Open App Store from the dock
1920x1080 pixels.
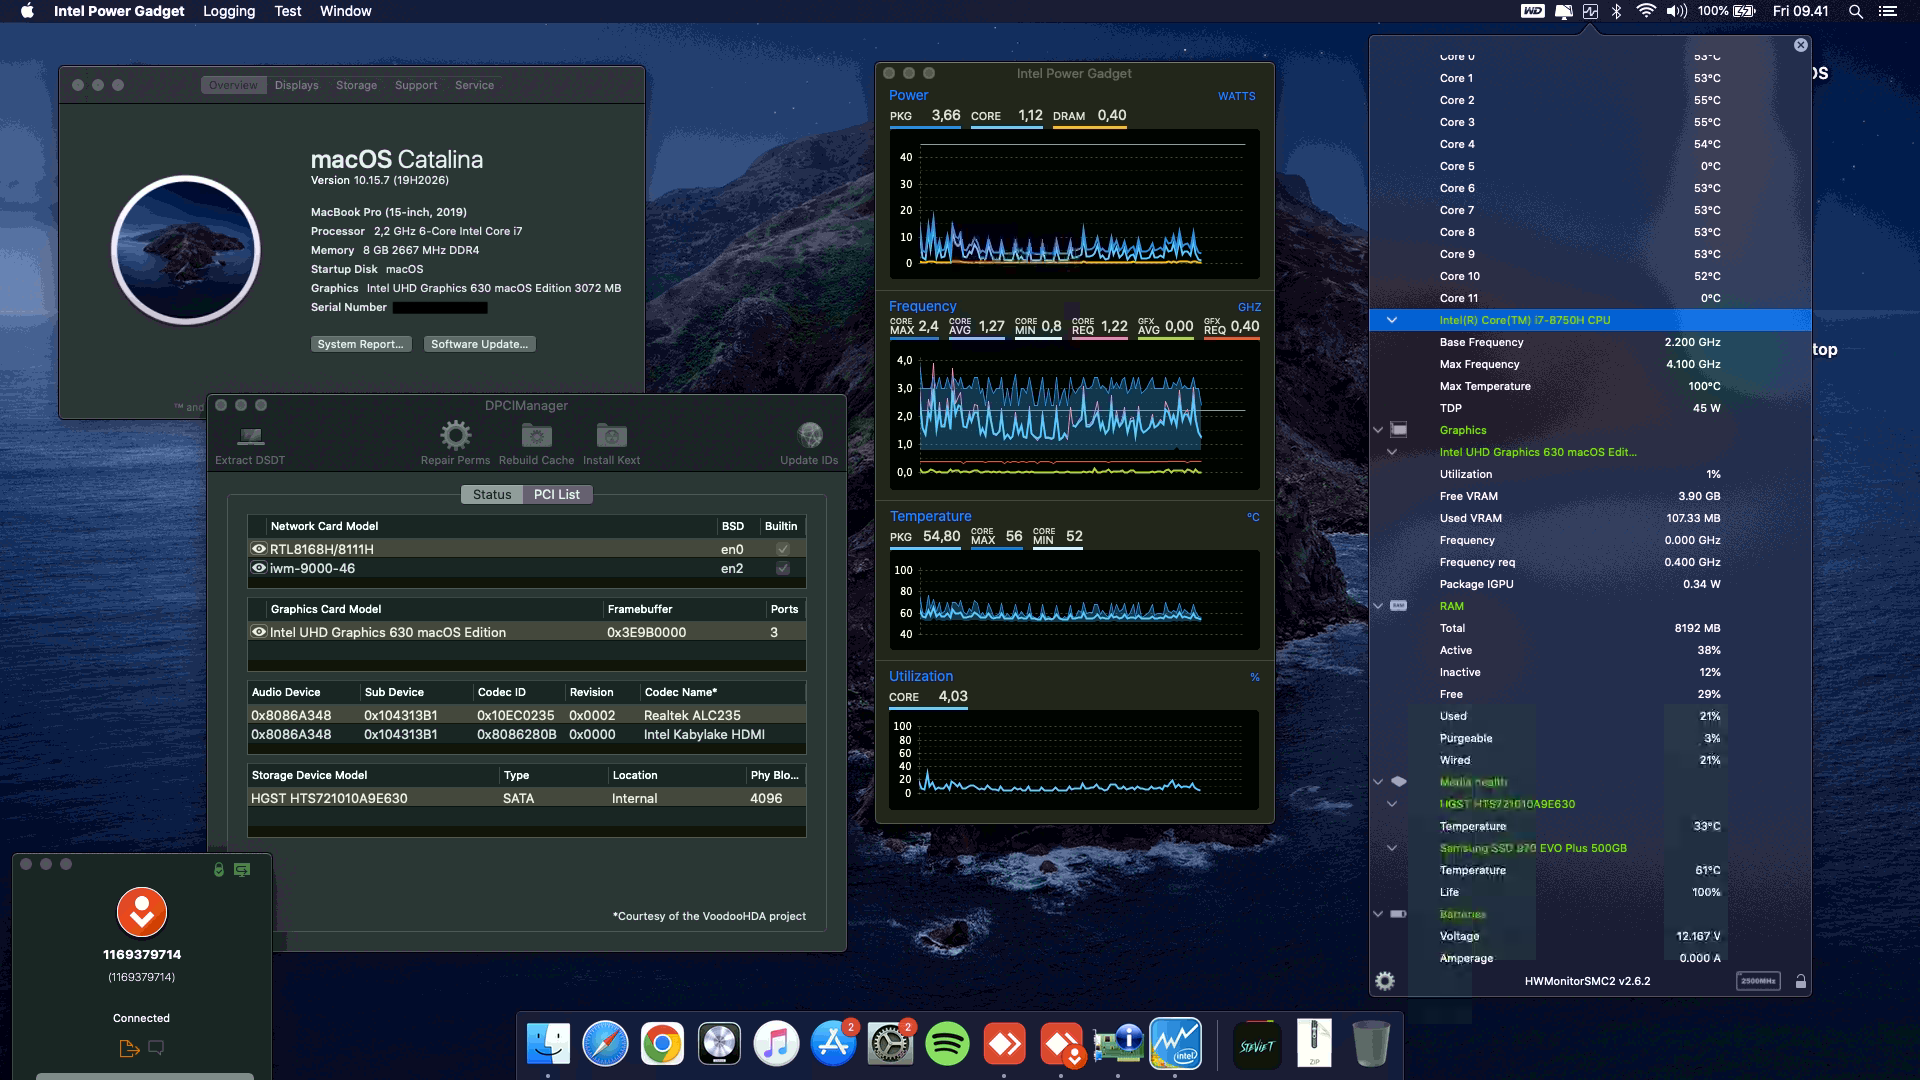[833, 1044]
